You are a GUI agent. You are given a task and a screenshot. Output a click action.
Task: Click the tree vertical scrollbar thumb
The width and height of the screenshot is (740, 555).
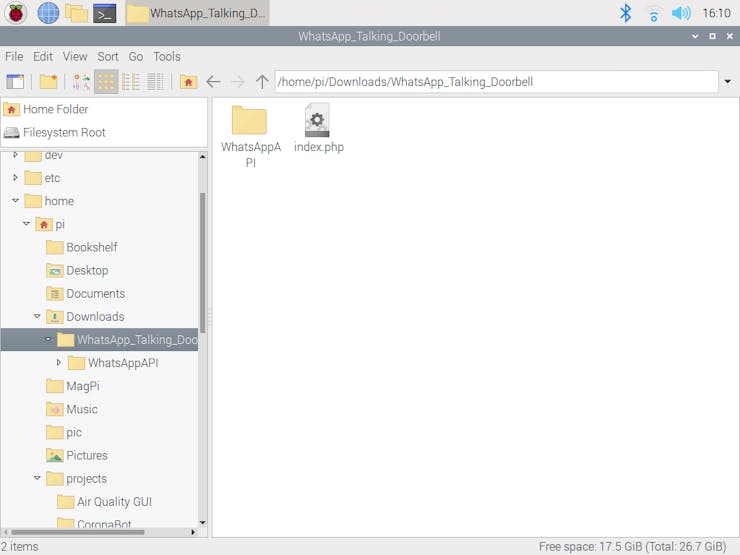point(202,263)
